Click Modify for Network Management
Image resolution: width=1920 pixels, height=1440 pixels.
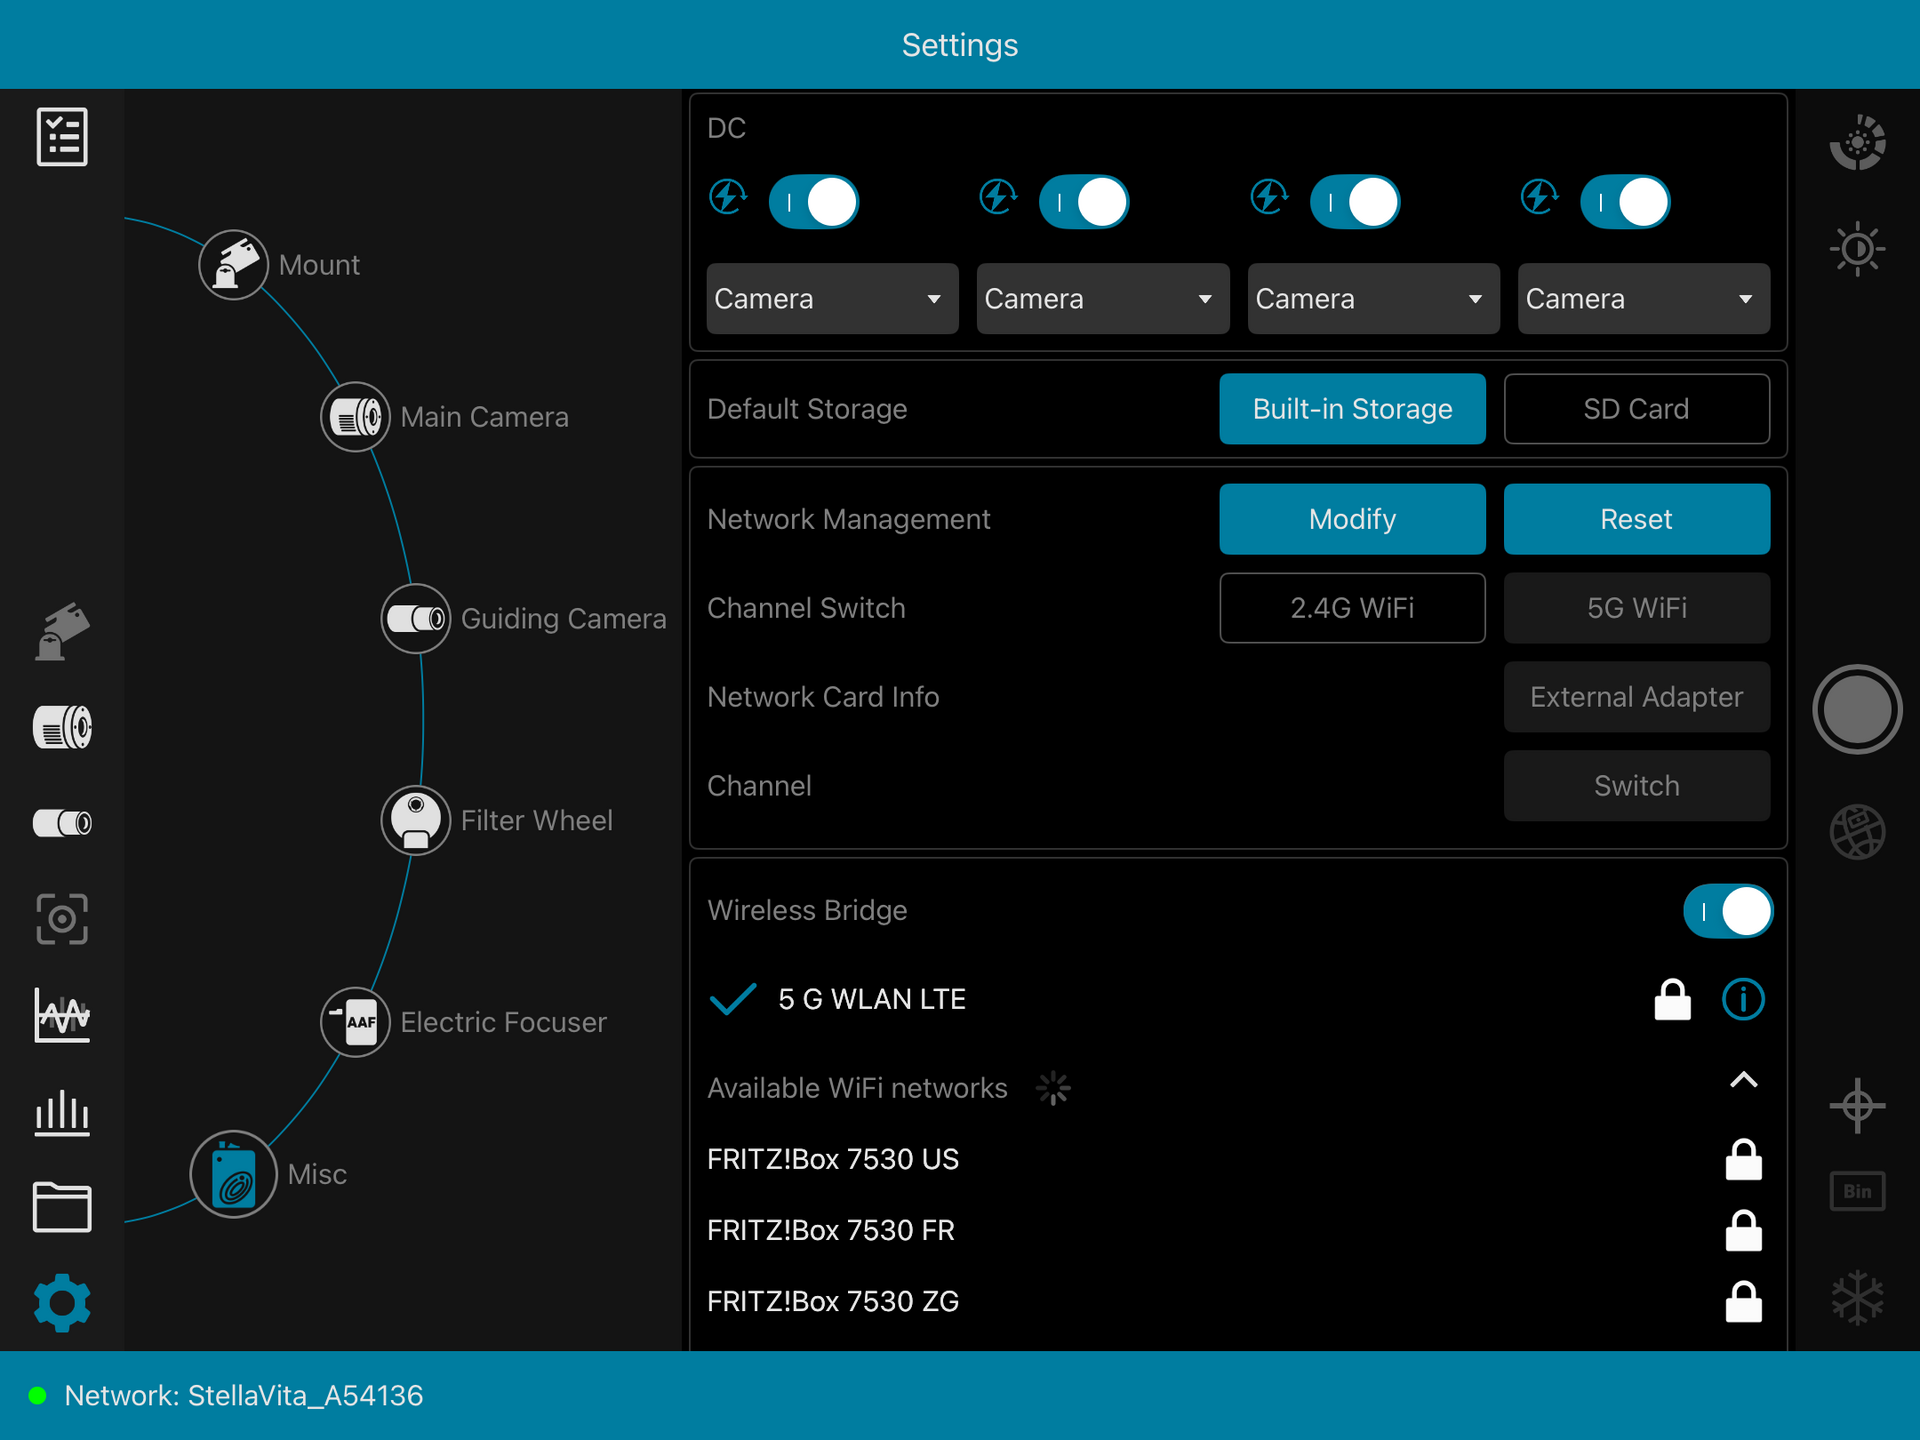pos(1352,519)
